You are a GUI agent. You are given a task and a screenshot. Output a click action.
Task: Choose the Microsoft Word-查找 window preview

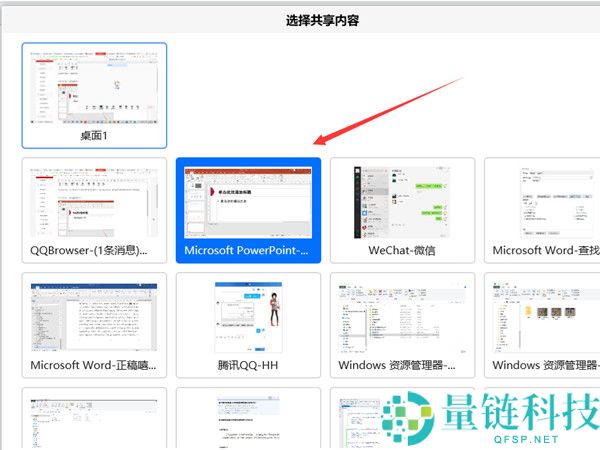(545, 200)
